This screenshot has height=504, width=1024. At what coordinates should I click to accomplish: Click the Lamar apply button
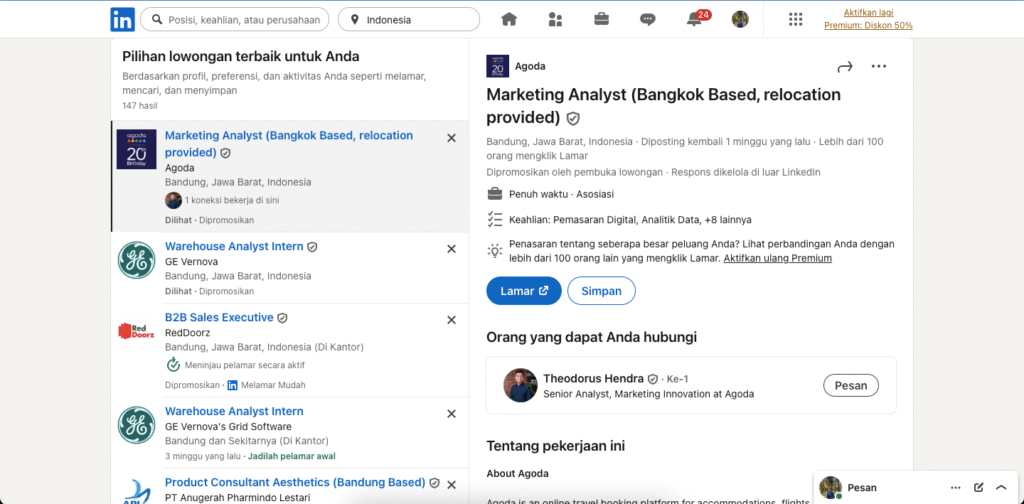(x=524, y=291)
